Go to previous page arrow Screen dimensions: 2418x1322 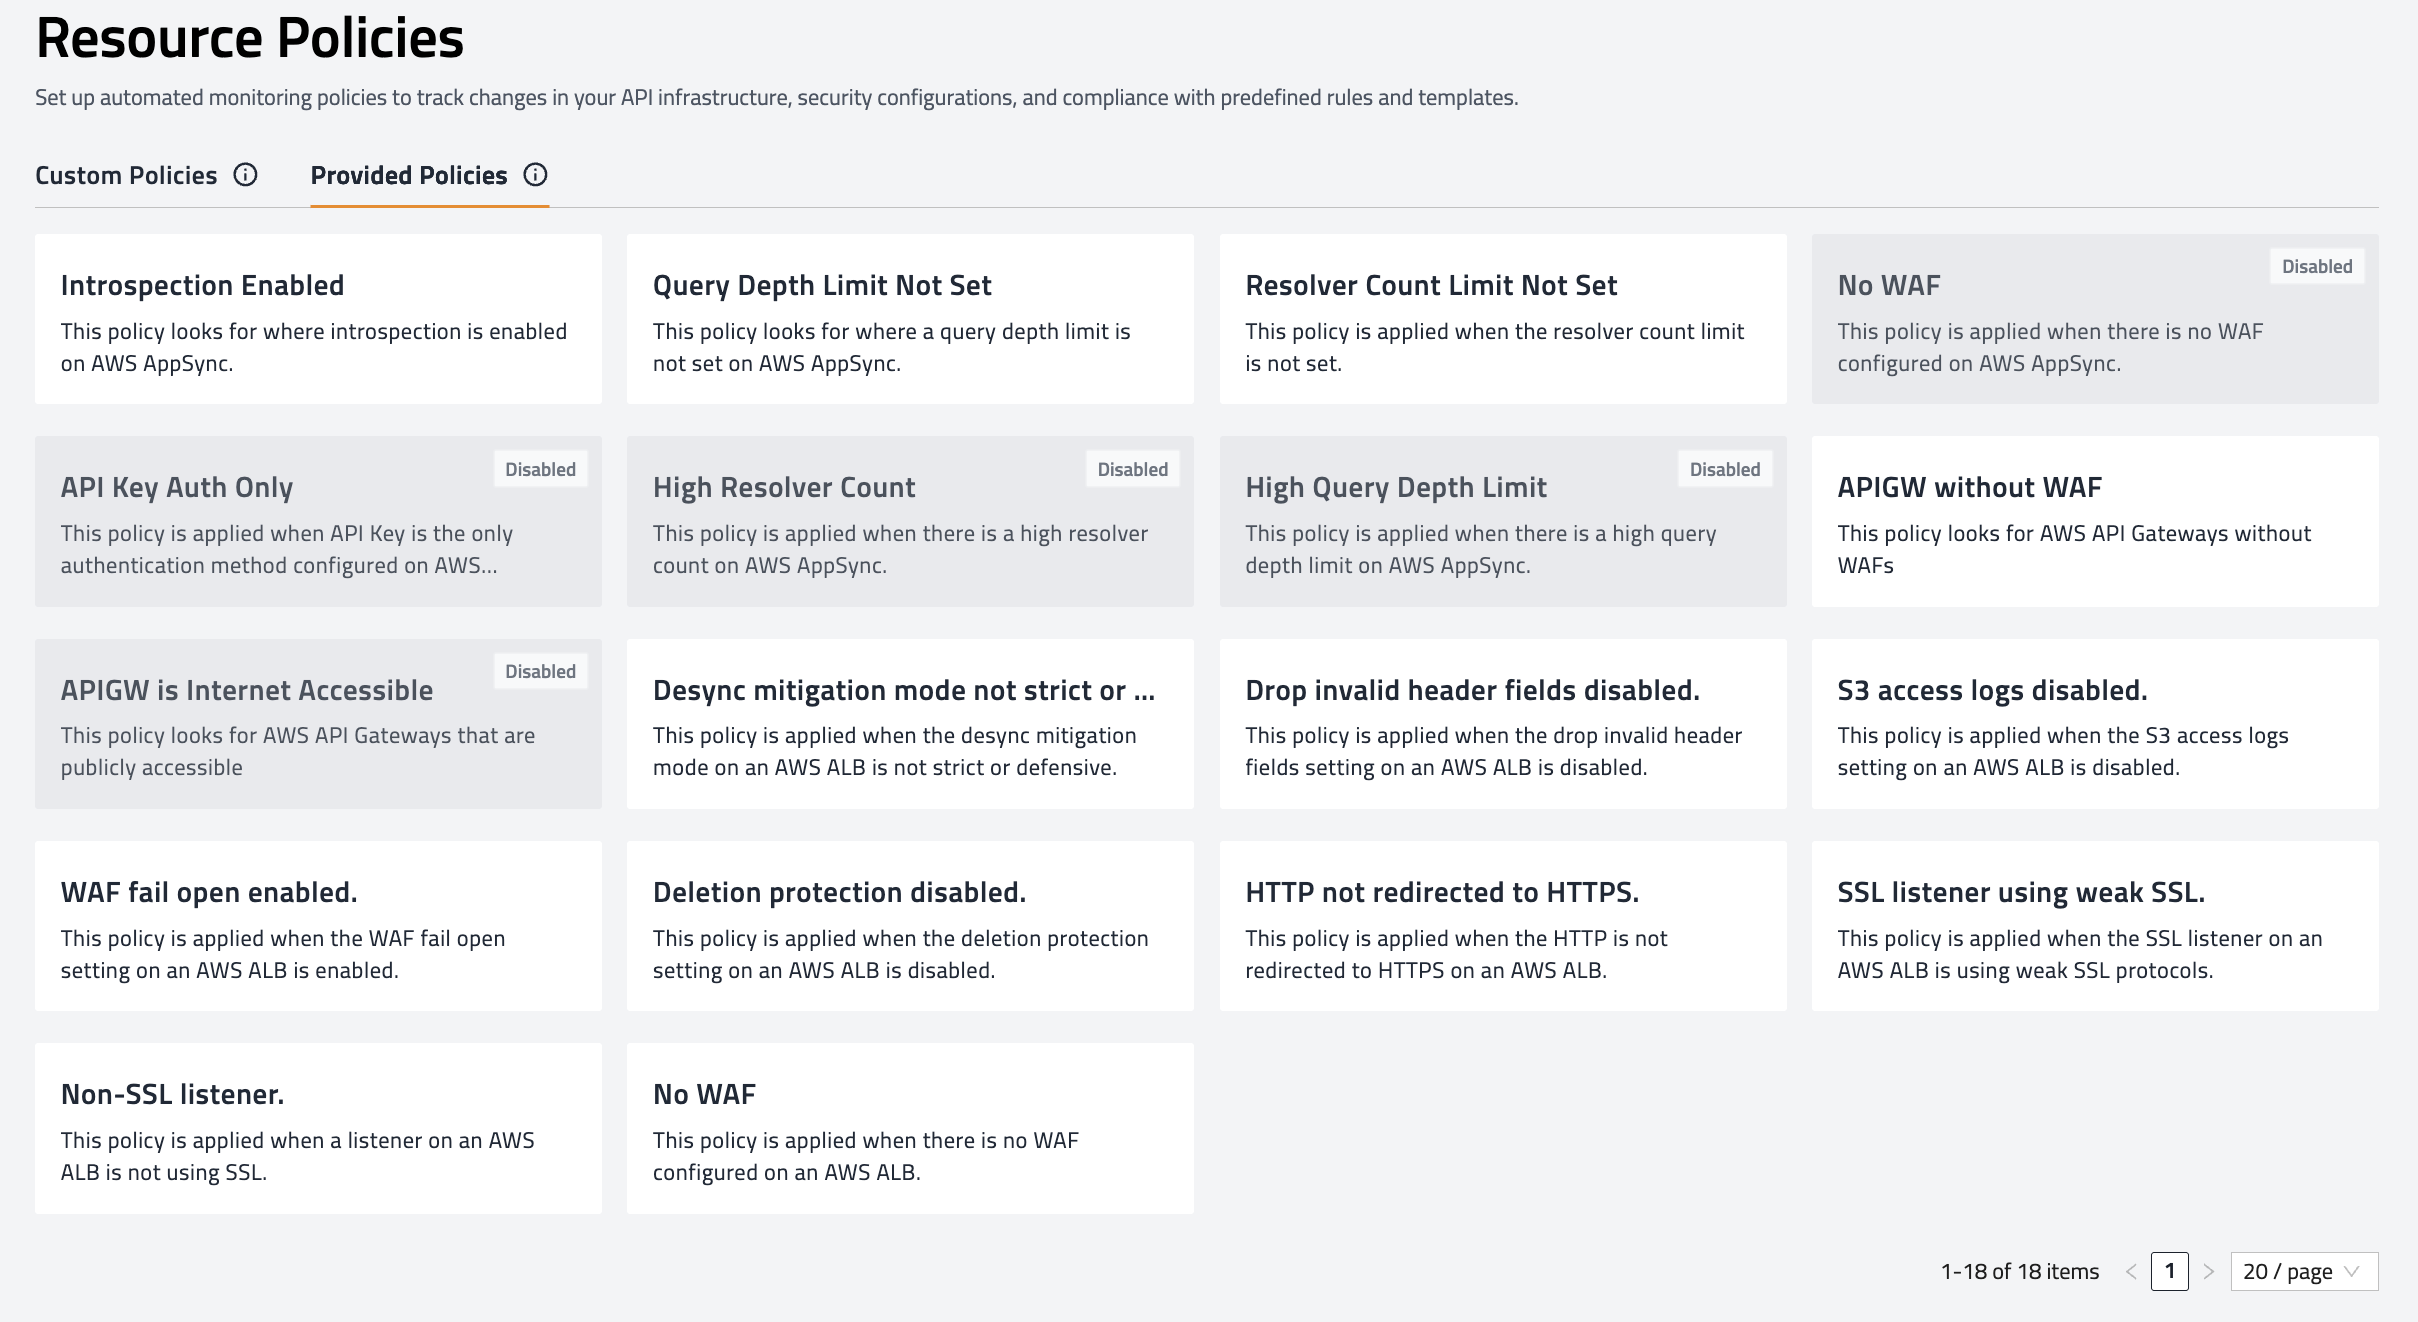tap(2131, 1272)
